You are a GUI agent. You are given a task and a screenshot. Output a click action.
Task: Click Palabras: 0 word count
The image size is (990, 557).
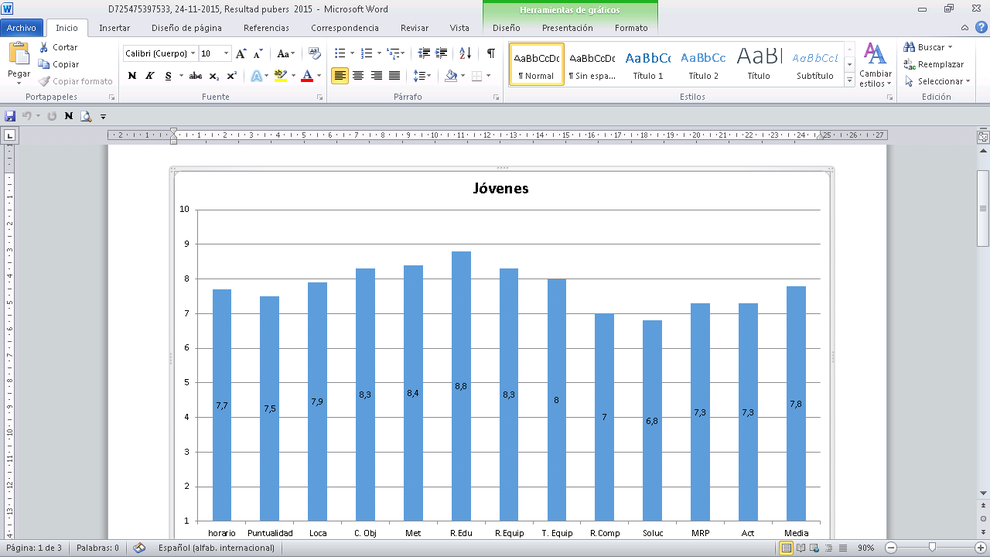98,548
